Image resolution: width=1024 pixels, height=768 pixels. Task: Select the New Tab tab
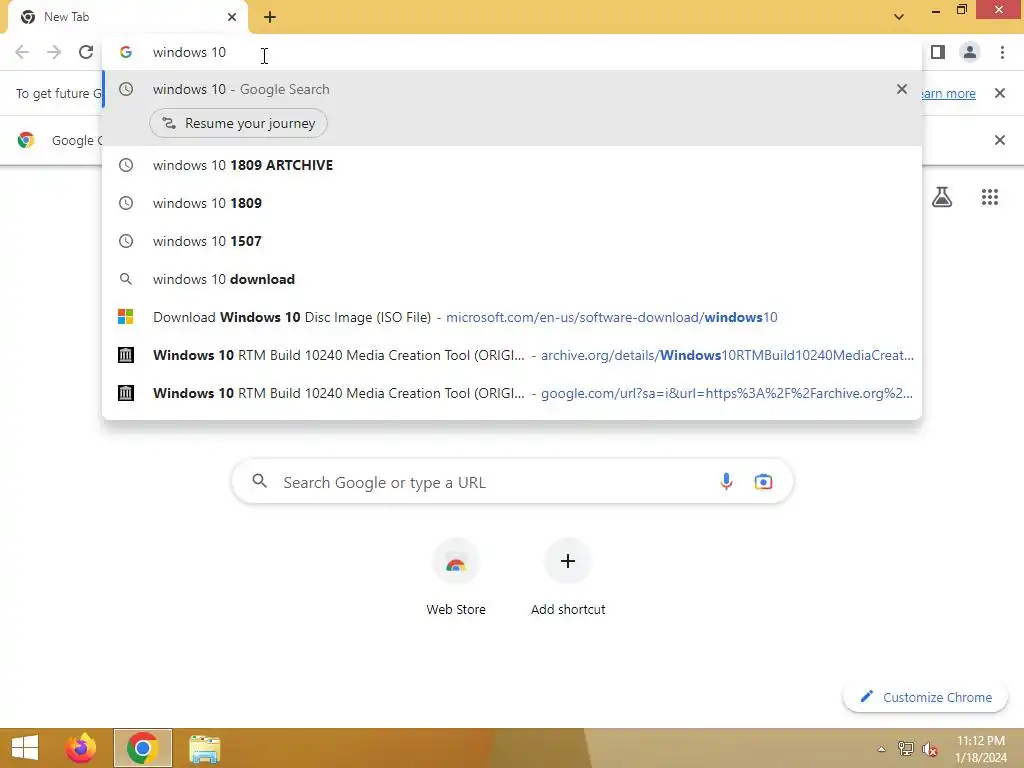click(x=128, y=17)
